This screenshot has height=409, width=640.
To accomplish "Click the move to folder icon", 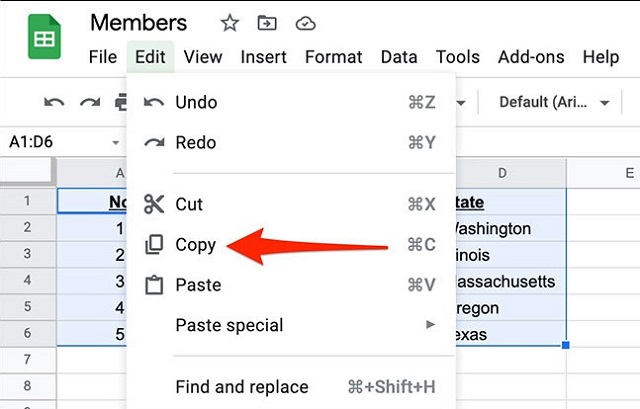I will [267, 23].
